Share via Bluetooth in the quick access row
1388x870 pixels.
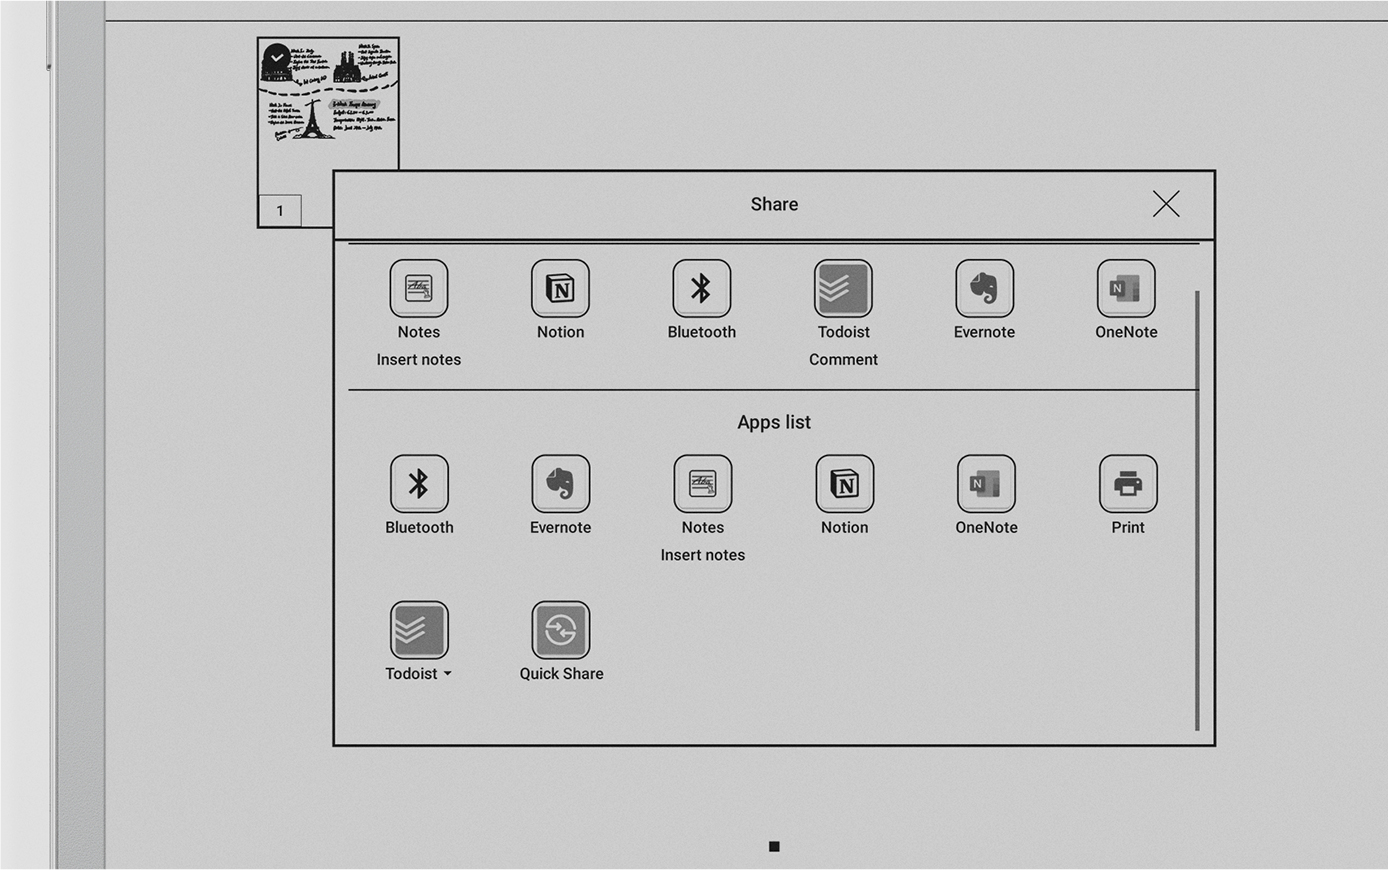(701, 286)
